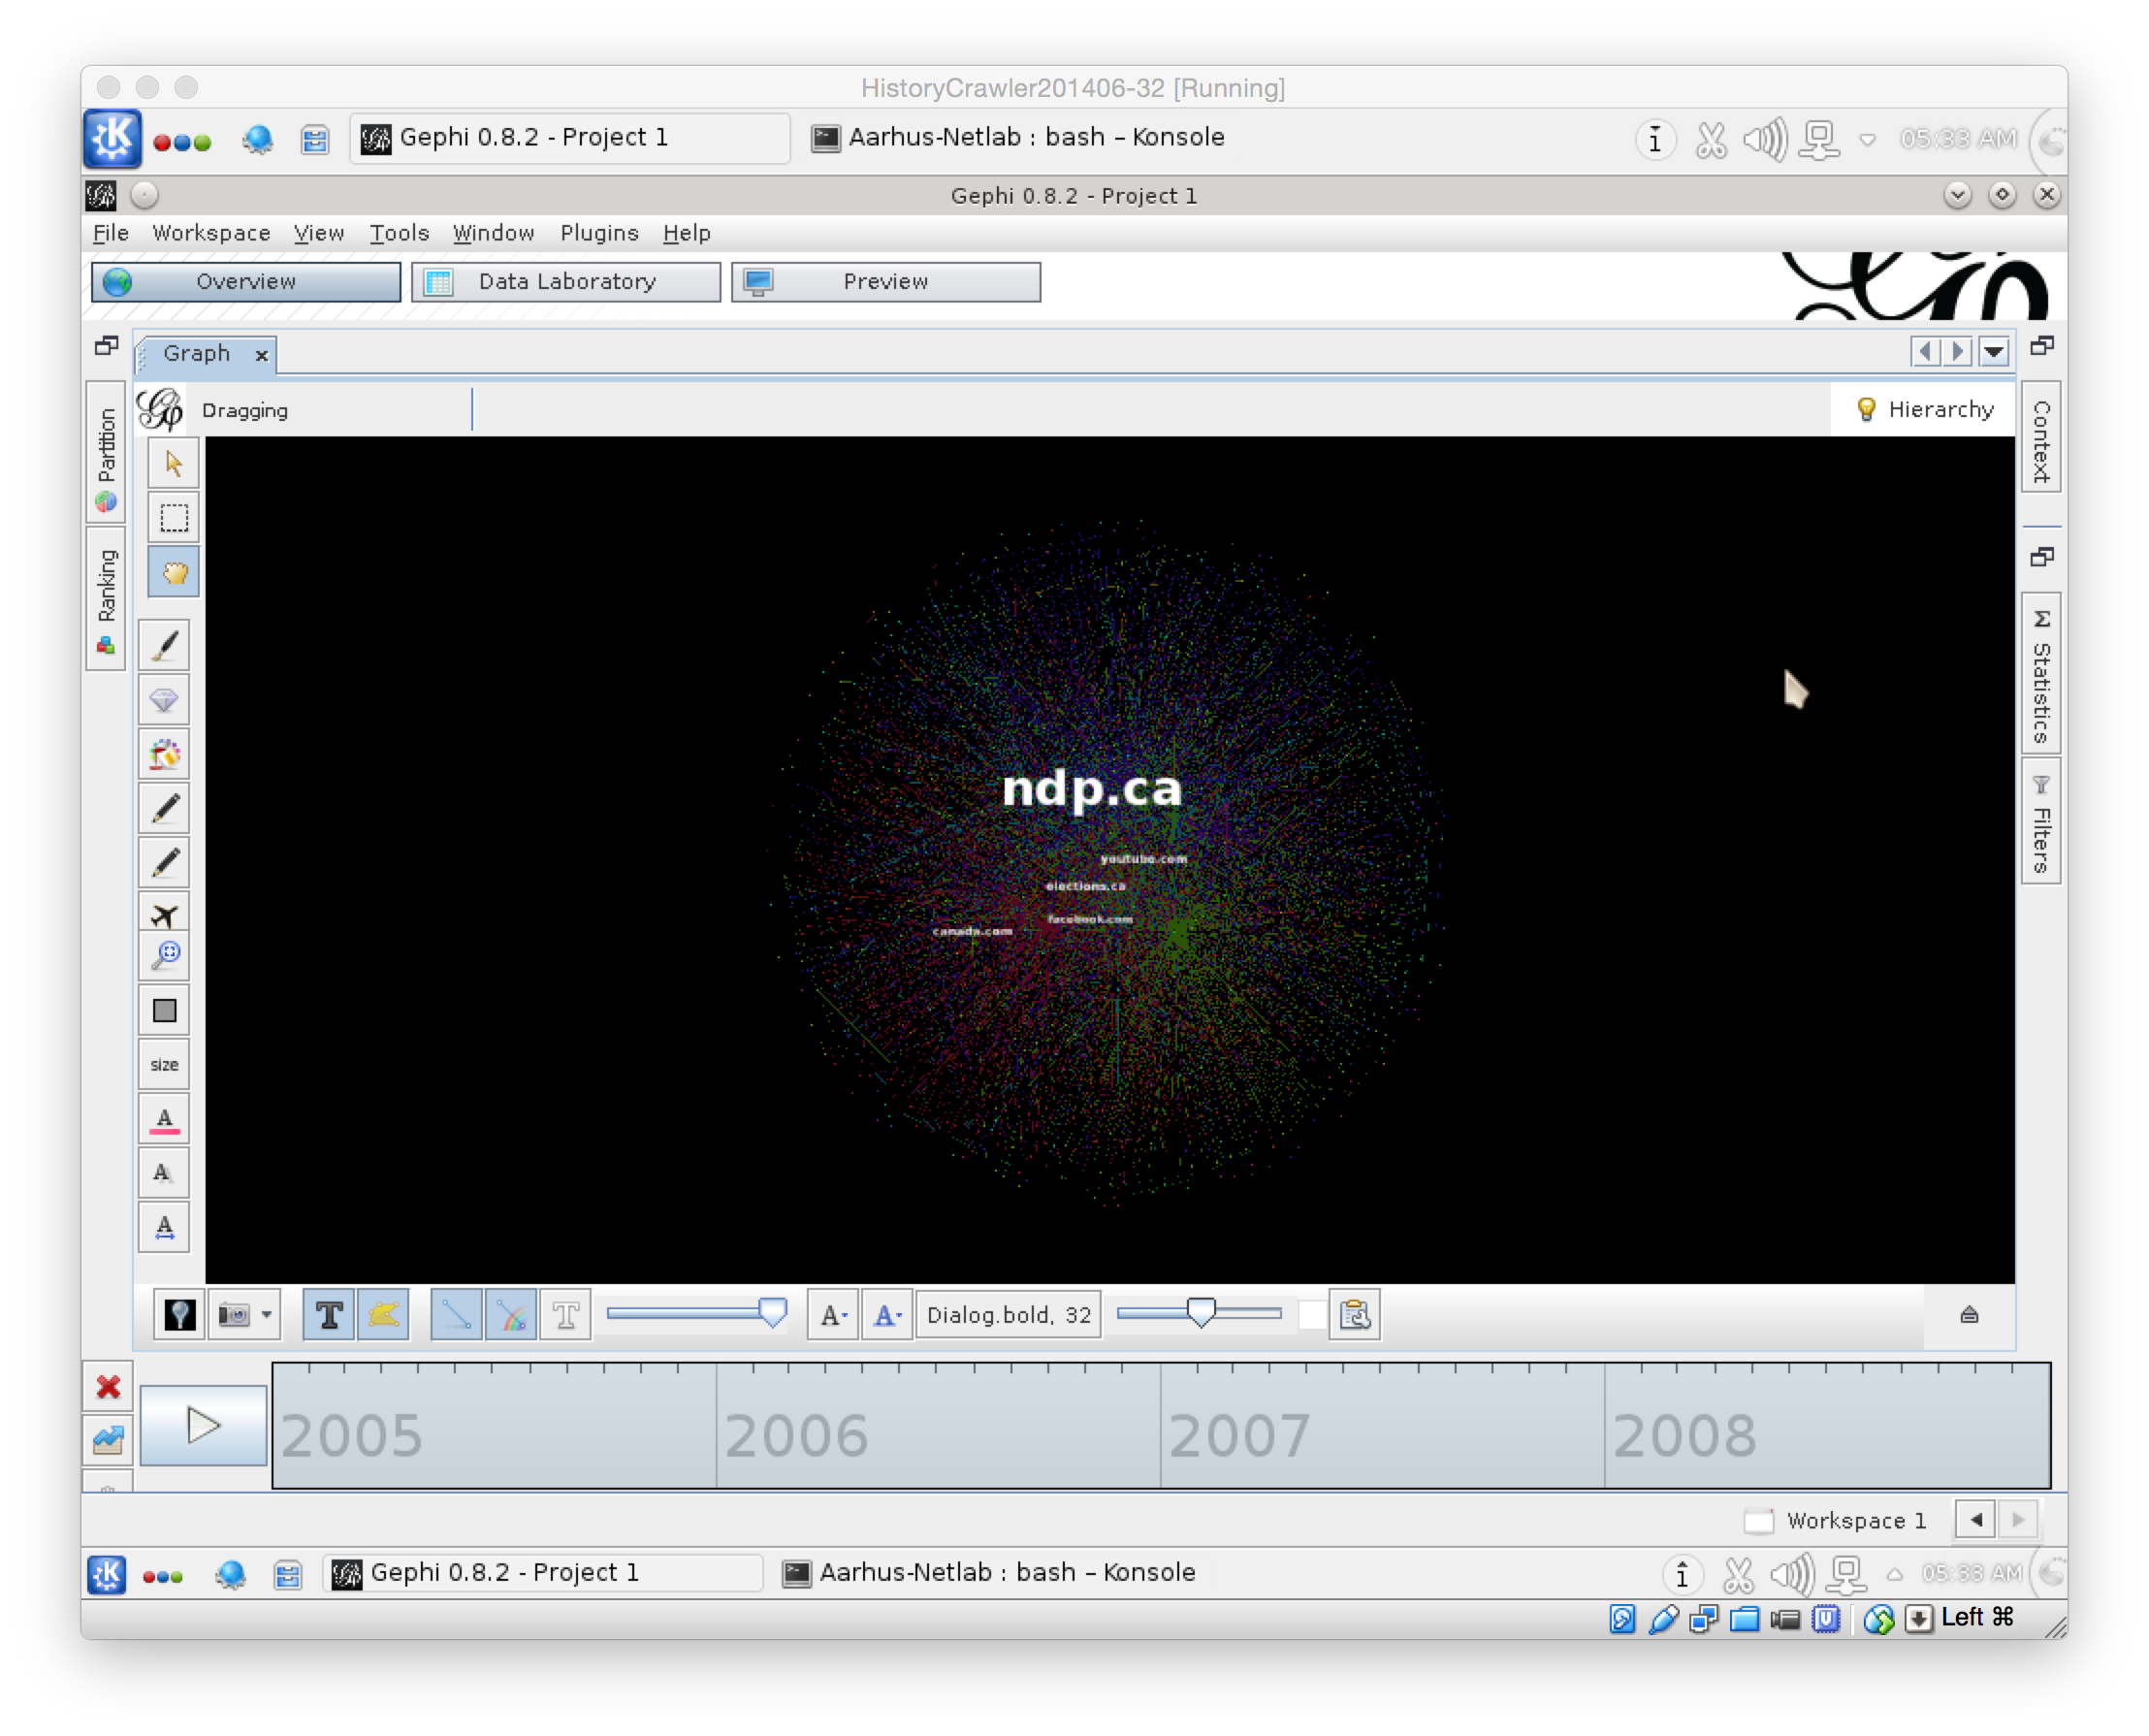This screenshot has width=2149, height=1736.
Task: Toggle show edges line button
Action: (x=457, y=1315)
